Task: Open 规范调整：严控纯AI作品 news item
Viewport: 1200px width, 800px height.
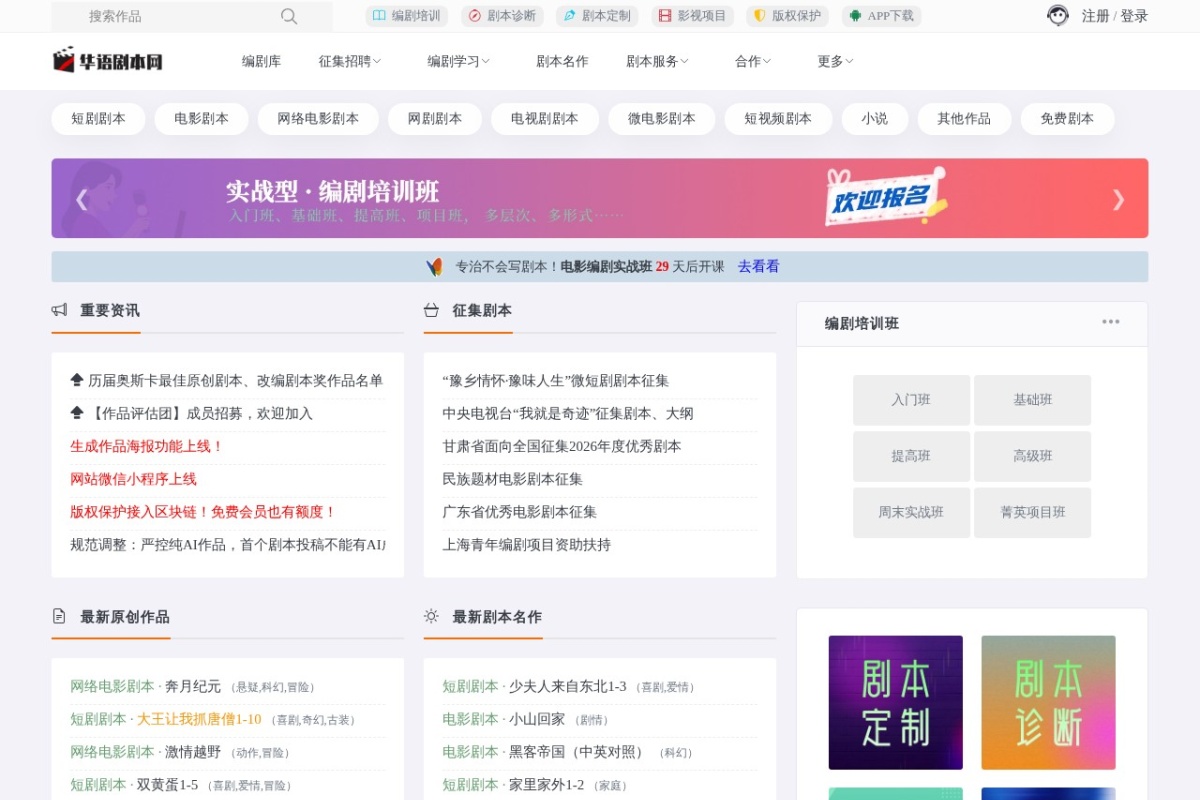Action: (227, 545)
